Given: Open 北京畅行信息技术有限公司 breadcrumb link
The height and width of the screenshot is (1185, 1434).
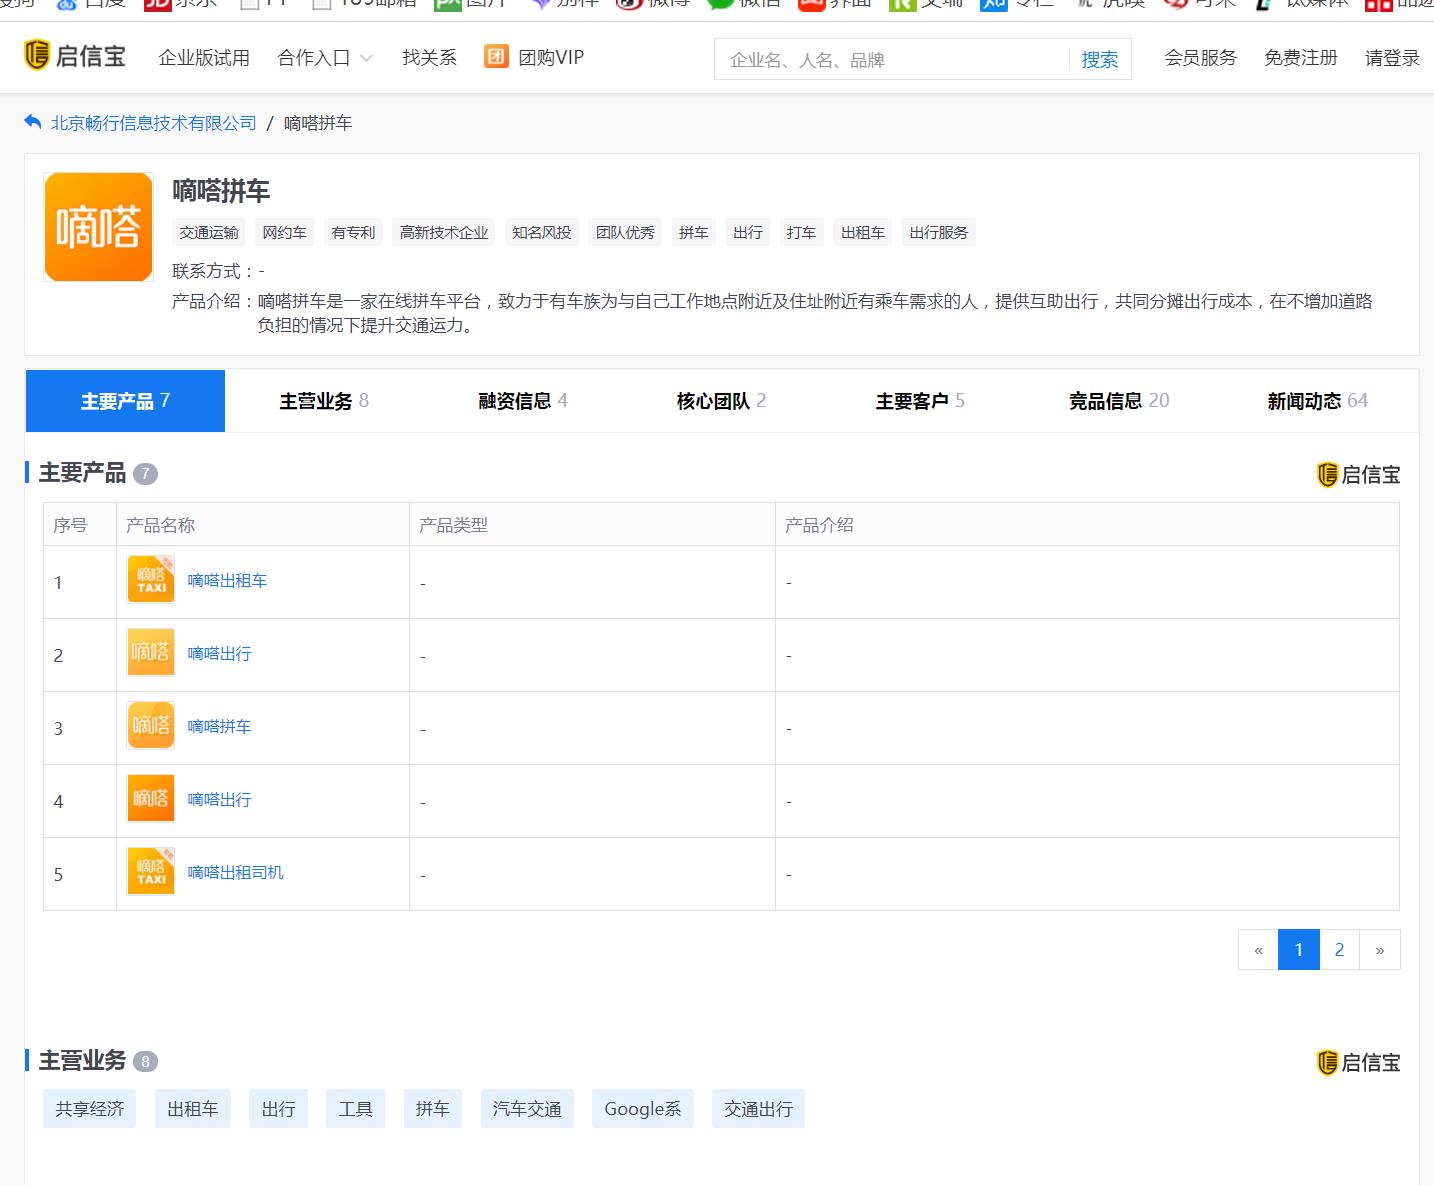Looking at the screenshot, I should [154, 123].
